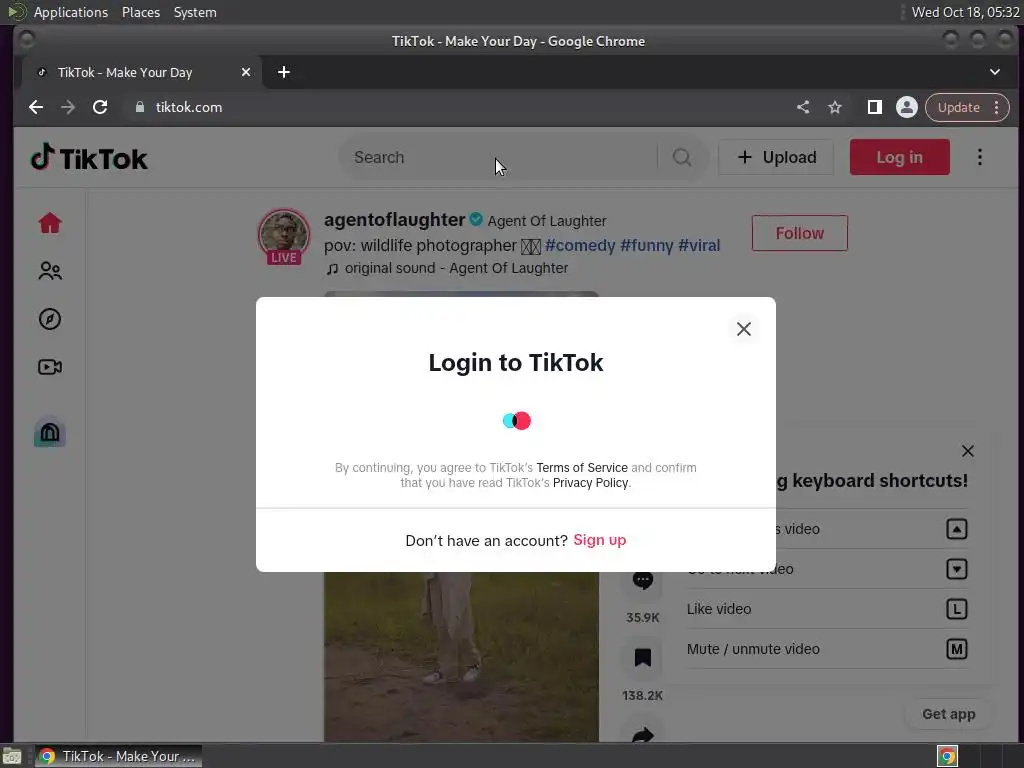Open the Places menu
1024x768 pixels.
click(141, 12)
